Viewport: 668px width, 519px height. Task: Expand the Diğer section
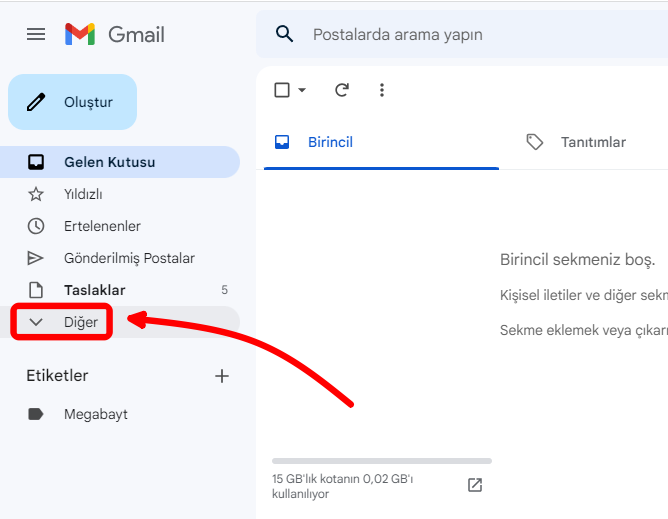[62, 322]
